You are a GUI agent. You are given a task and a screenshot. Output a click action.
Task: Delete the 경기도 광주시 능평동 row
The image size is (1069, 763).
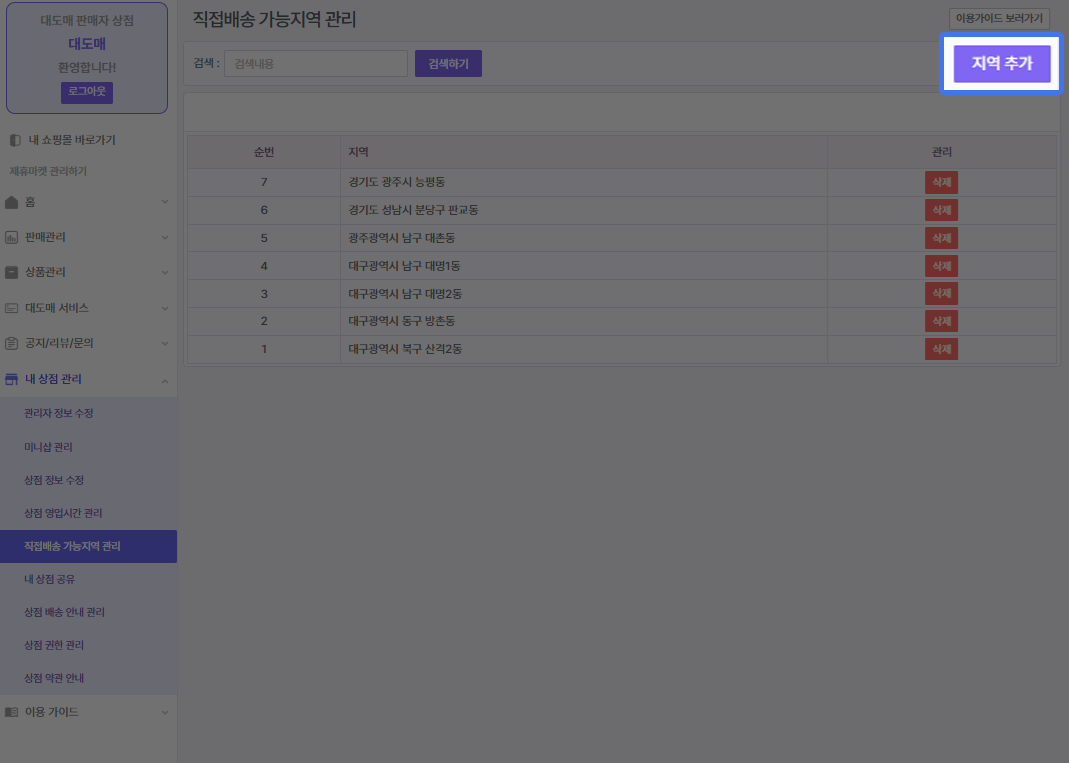click(x=941, y=182)
